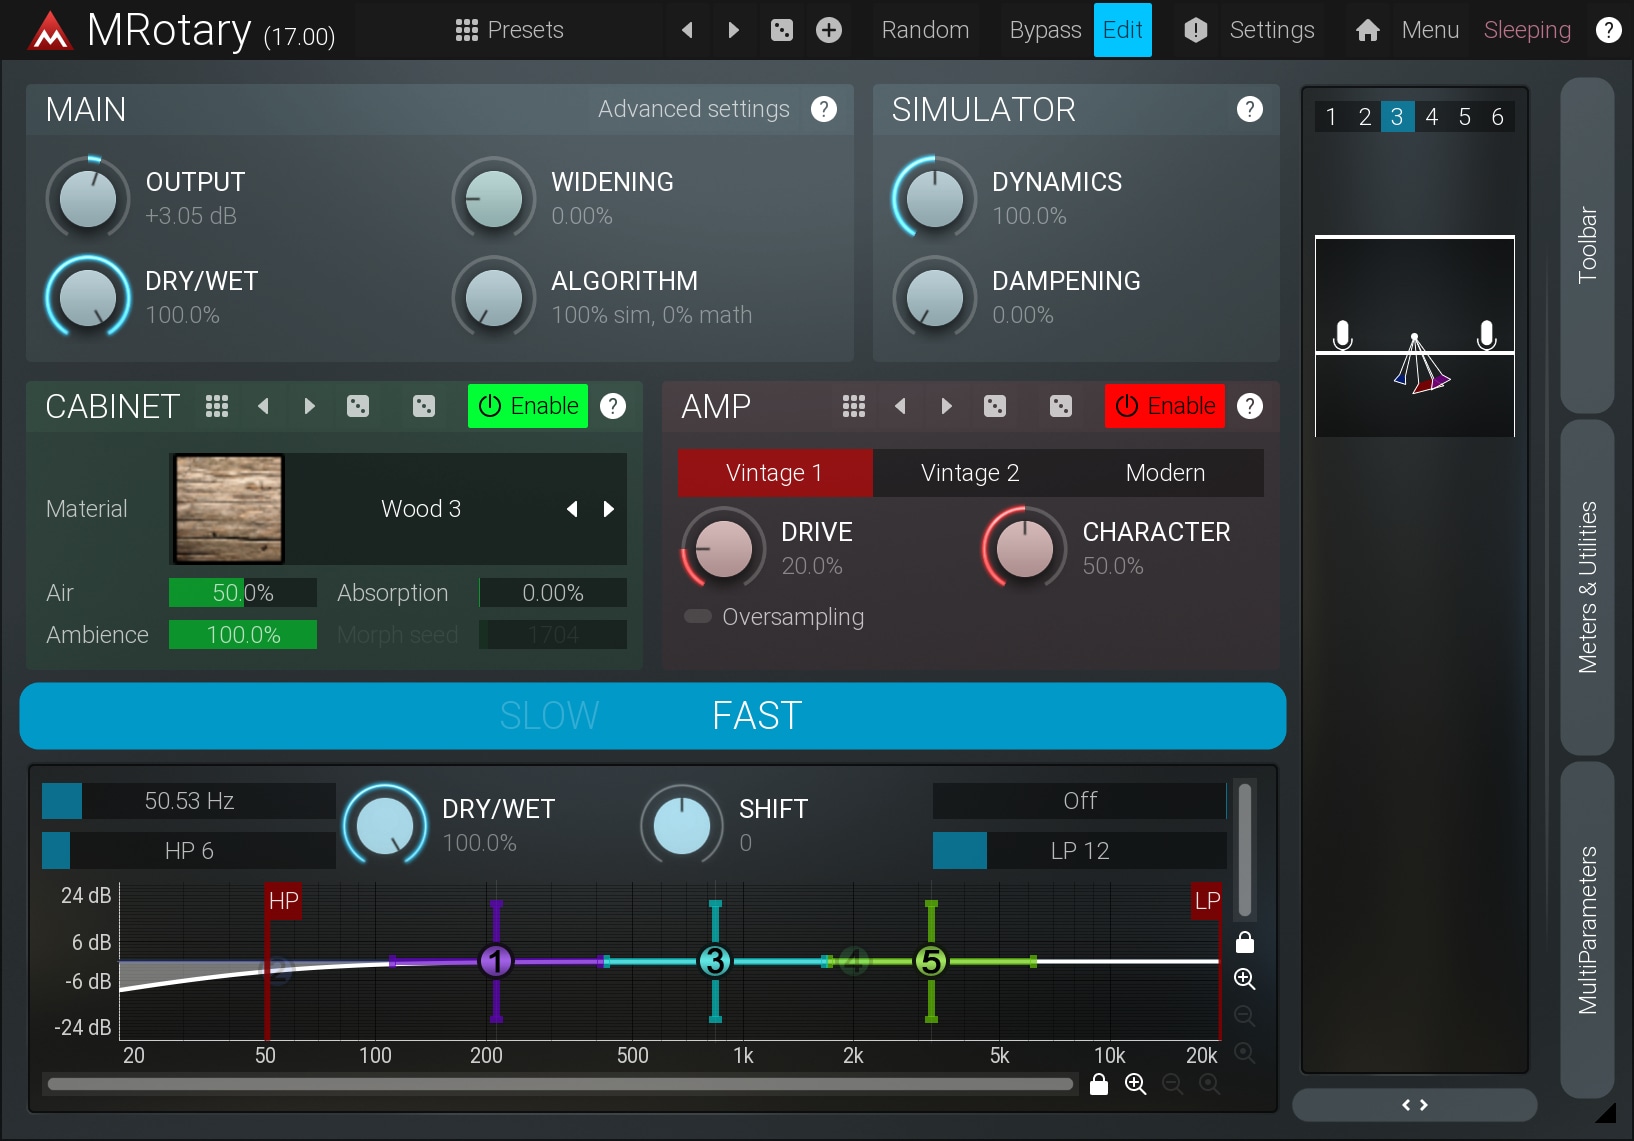
Task: Click the Bypass button
Action: pyautogui.click(x=1045, y=30)
